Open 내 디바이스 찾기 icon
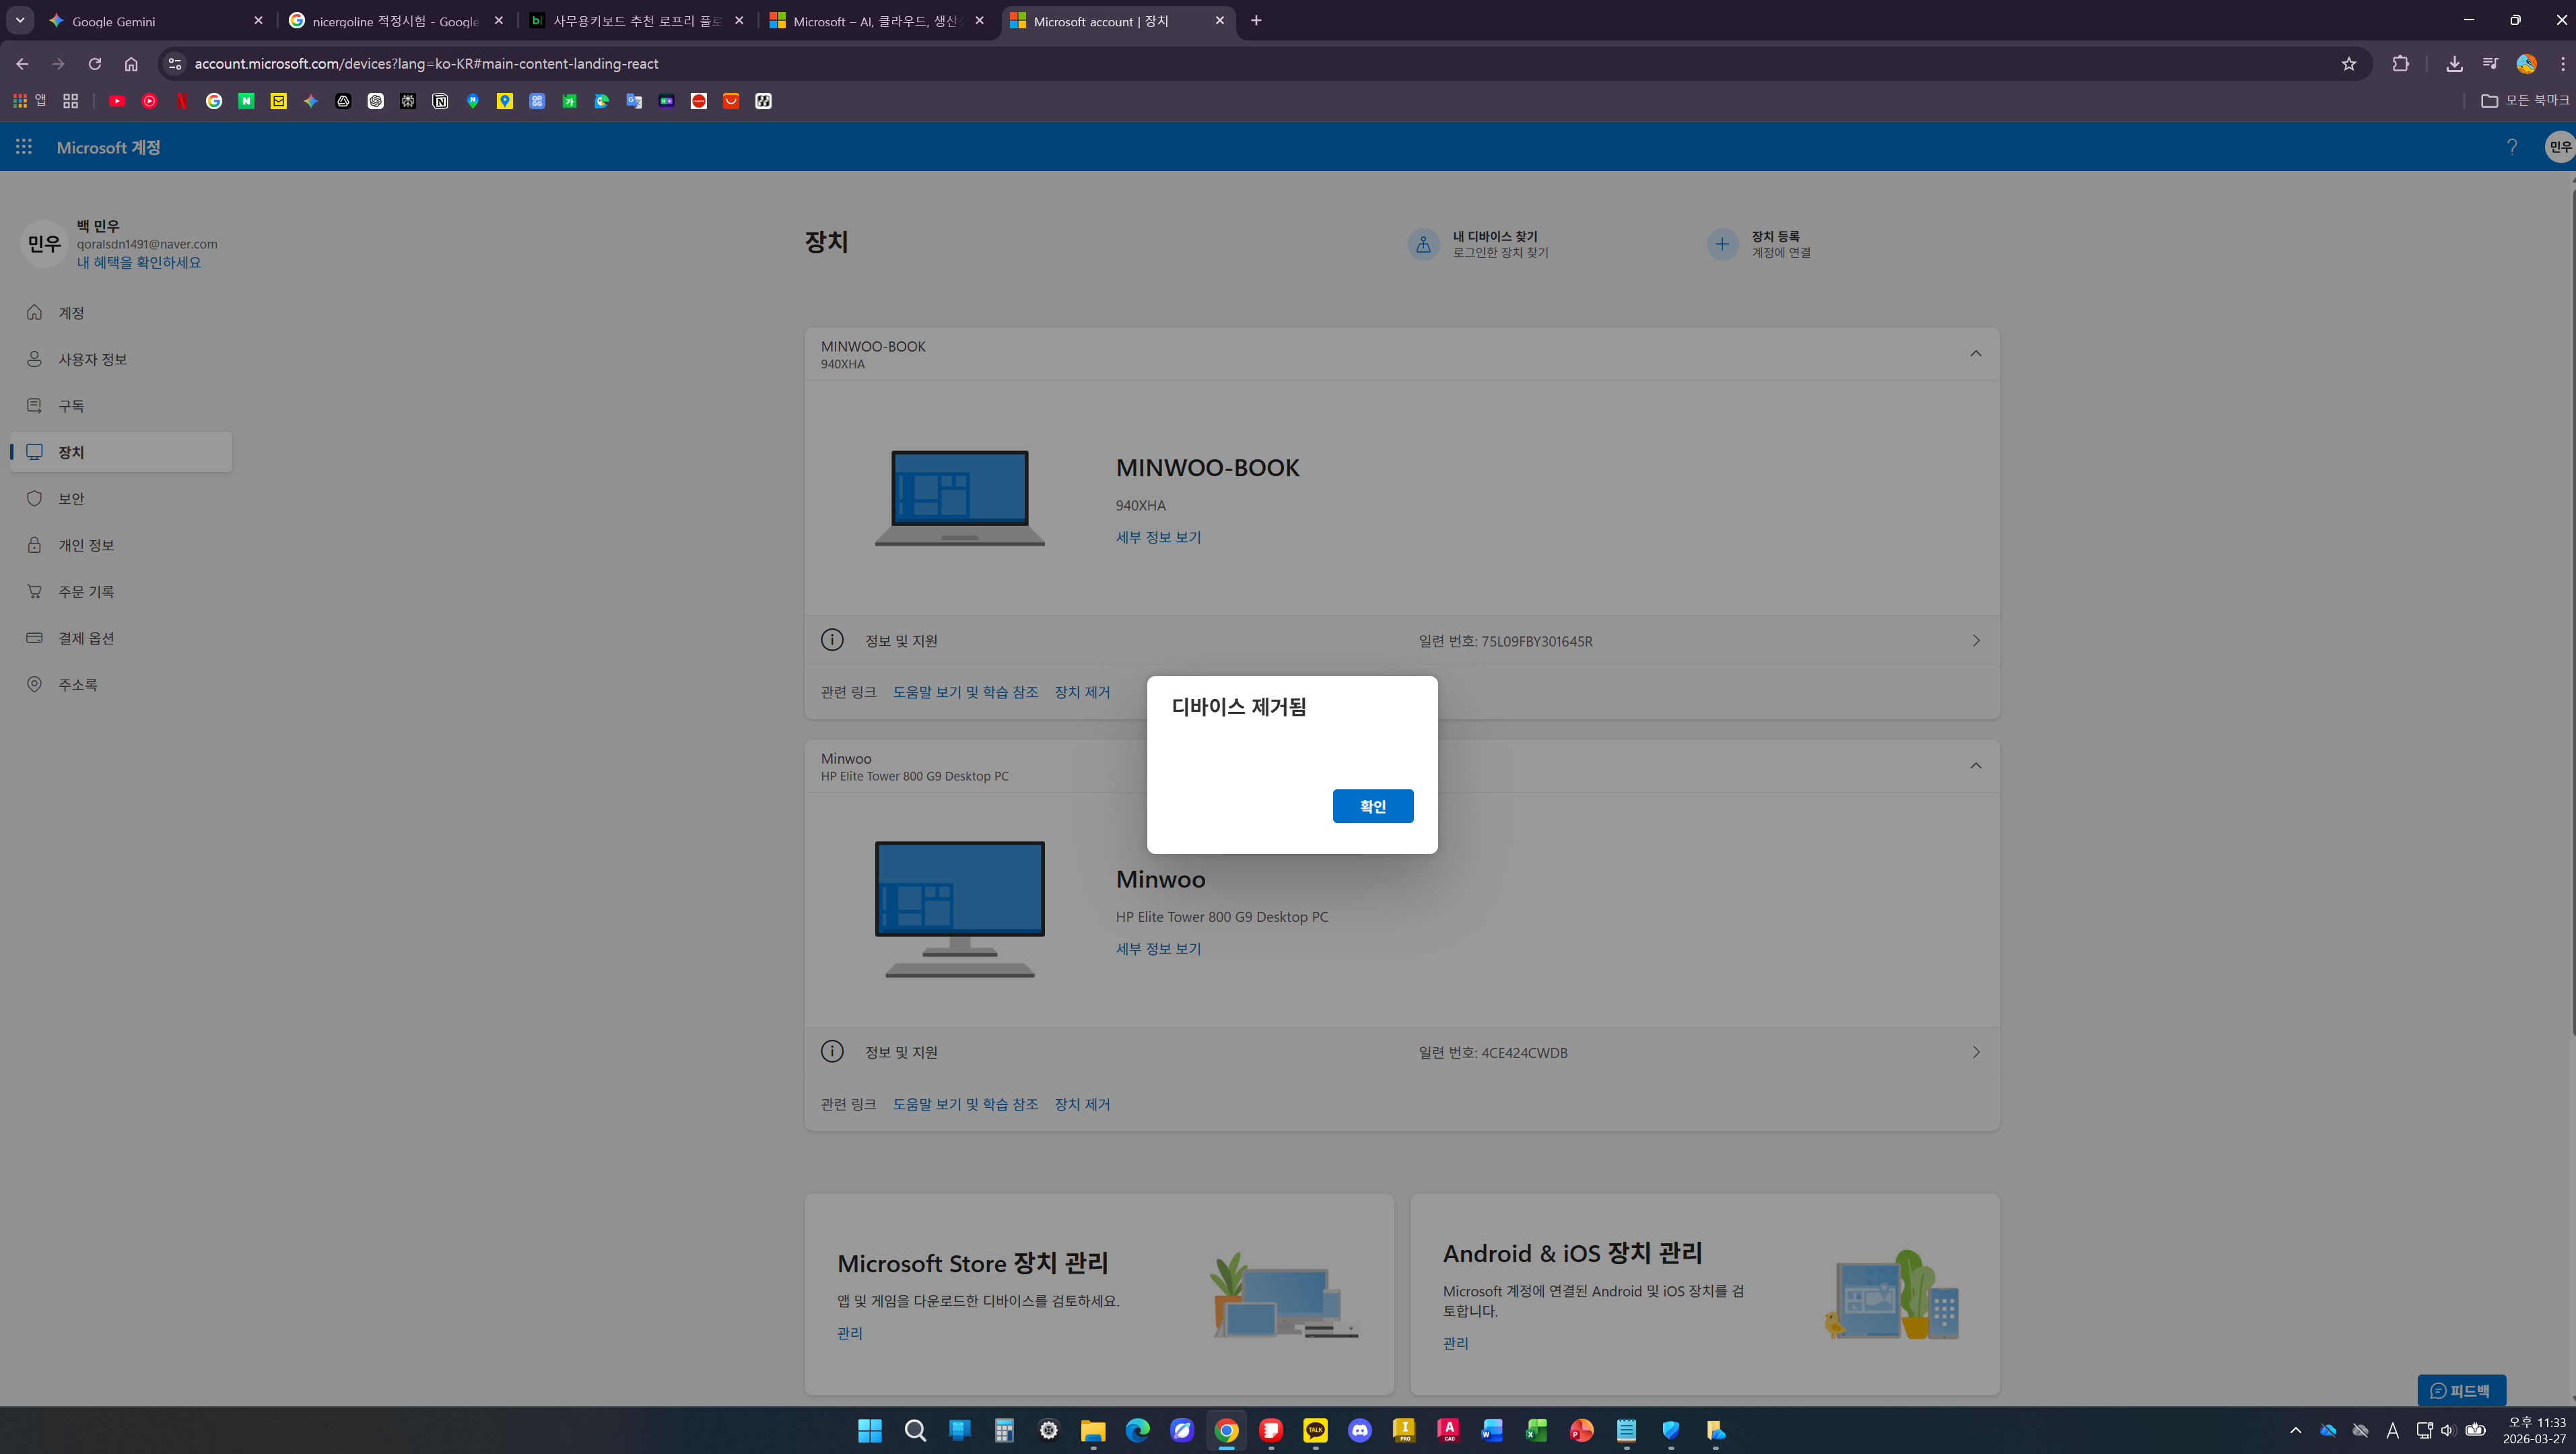The width and height of the screenshot is (2576, 1454). pyautogui.click(x=1423, y=244)
